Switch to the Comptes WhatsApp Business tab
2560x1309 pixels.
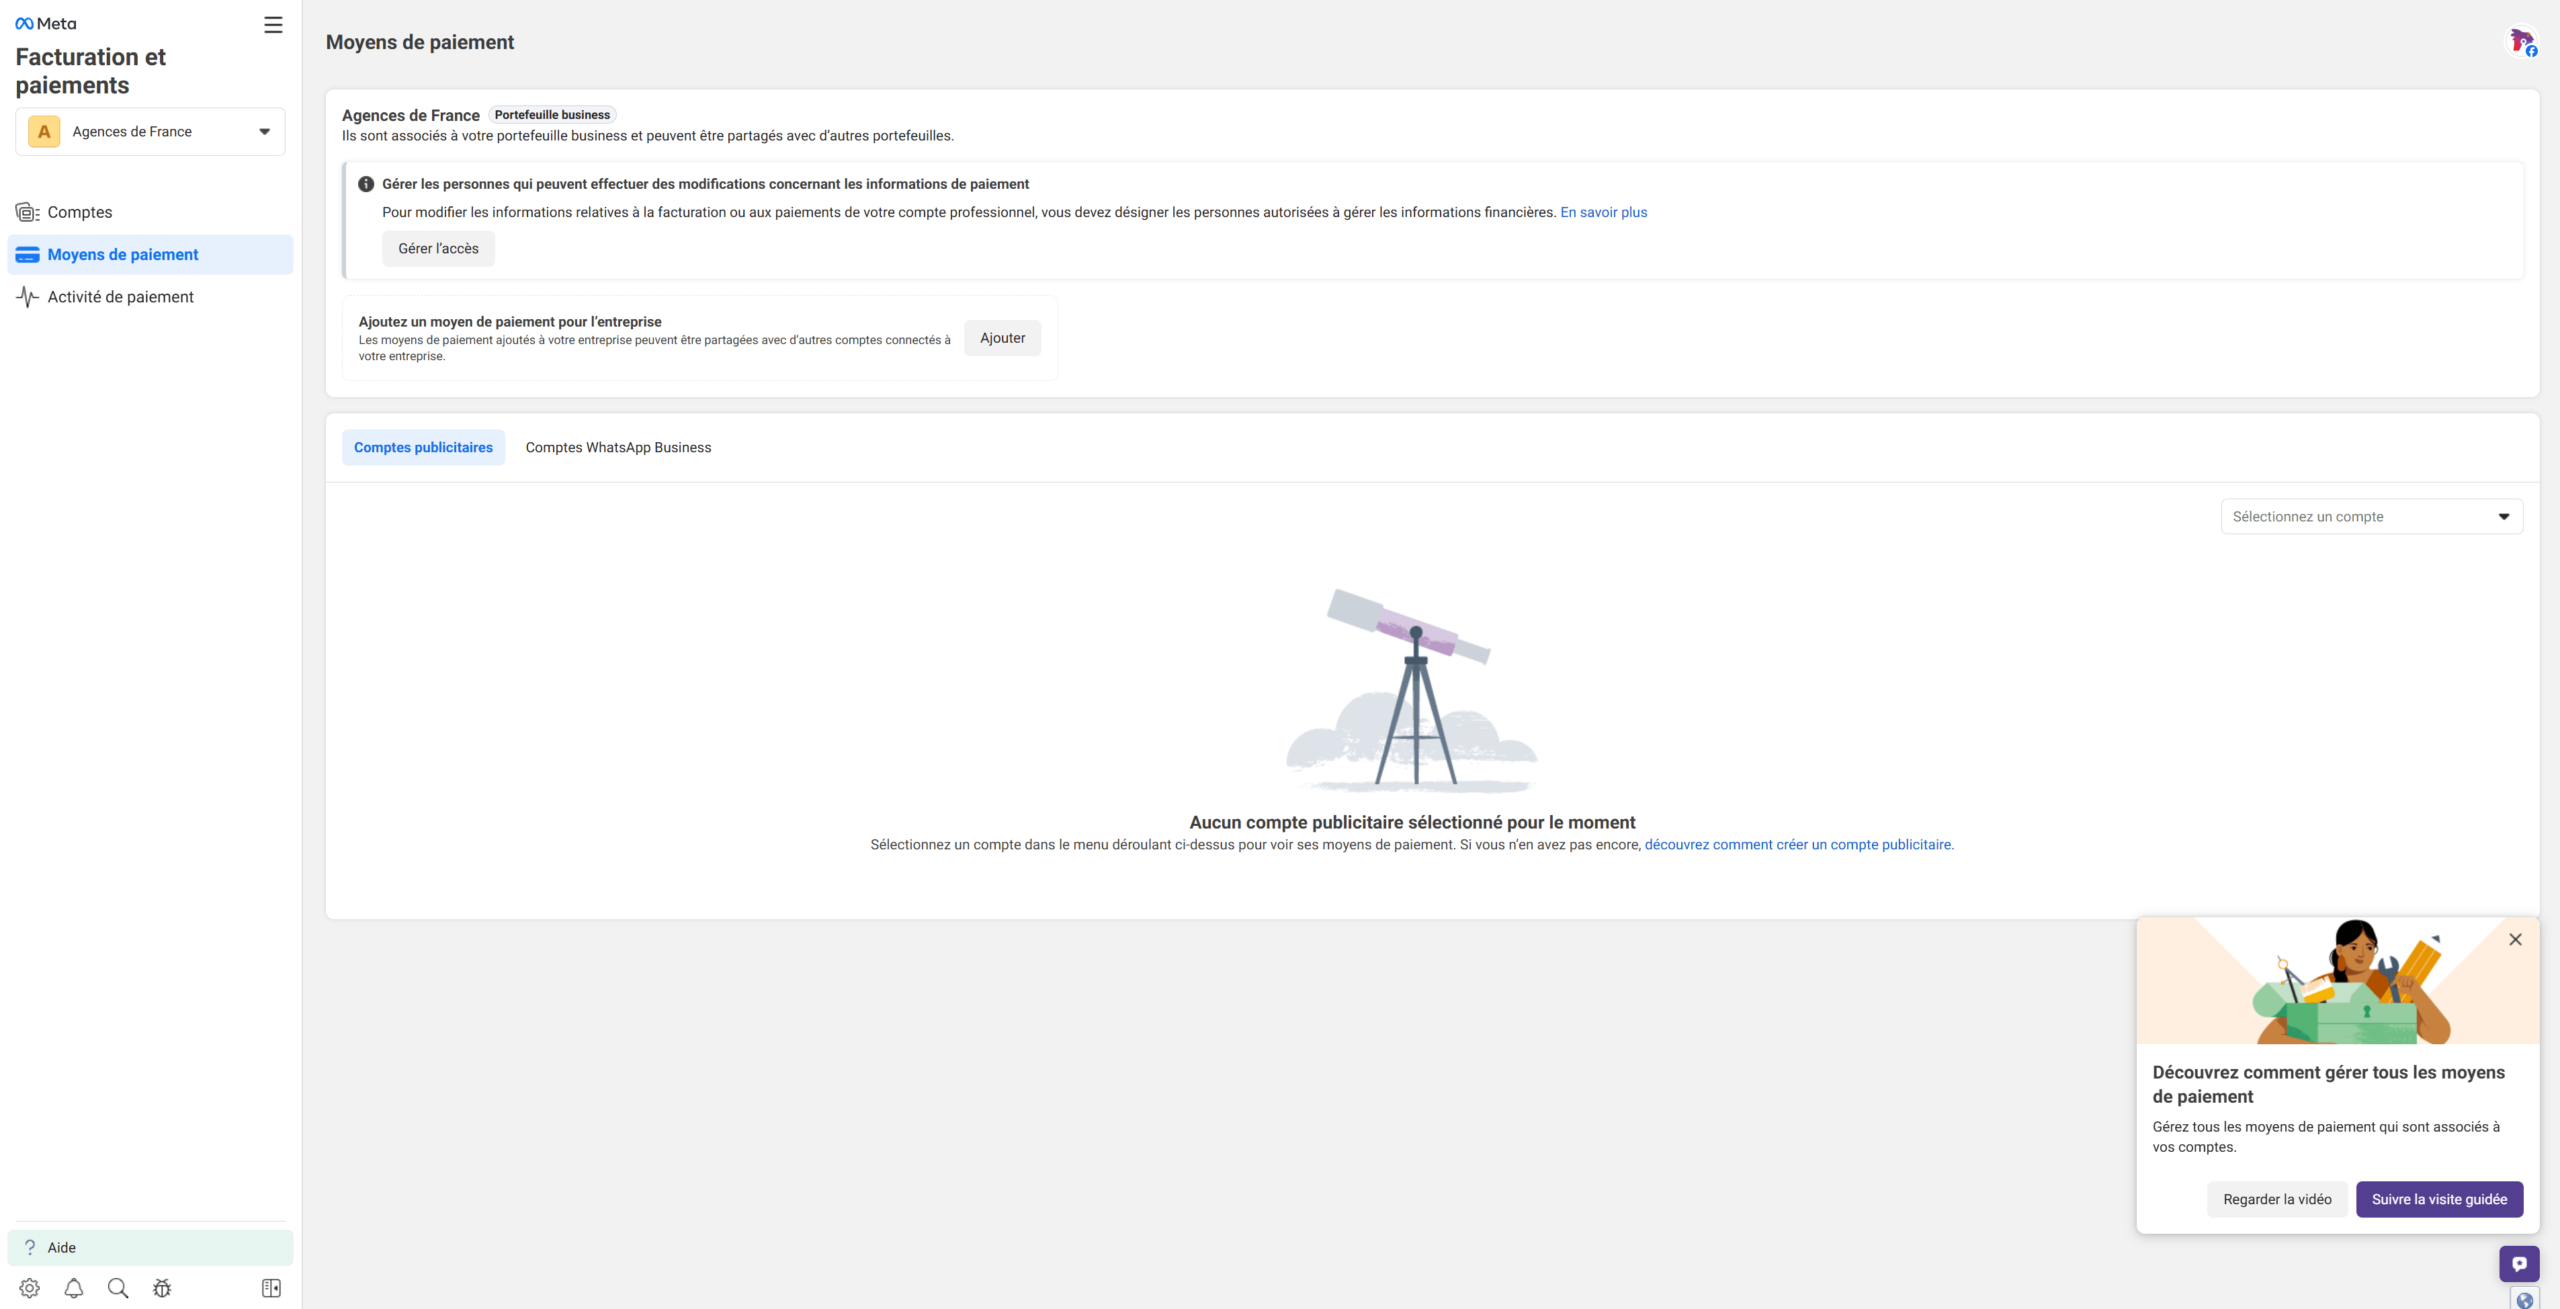618,448
